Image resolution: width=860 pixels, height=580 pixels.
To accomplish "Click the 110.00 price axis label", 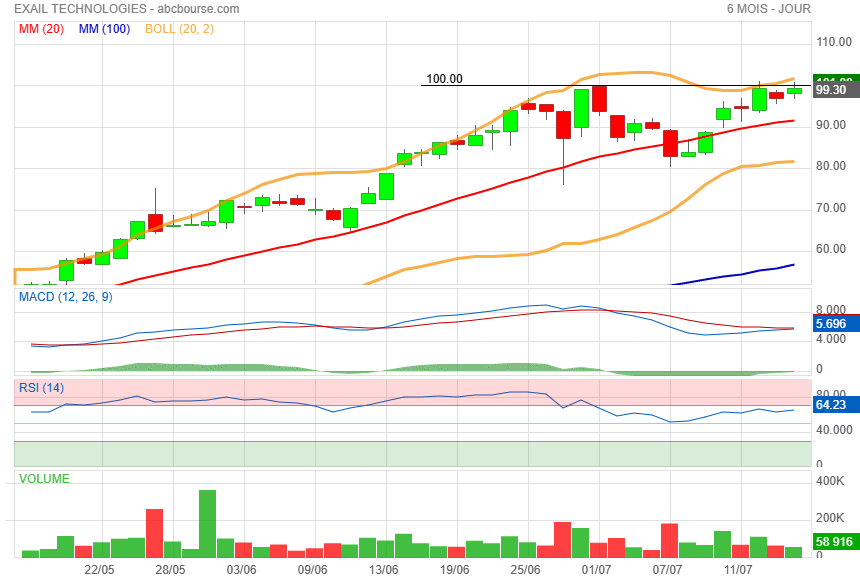I will pyautogui.click(x=834, y=42).
